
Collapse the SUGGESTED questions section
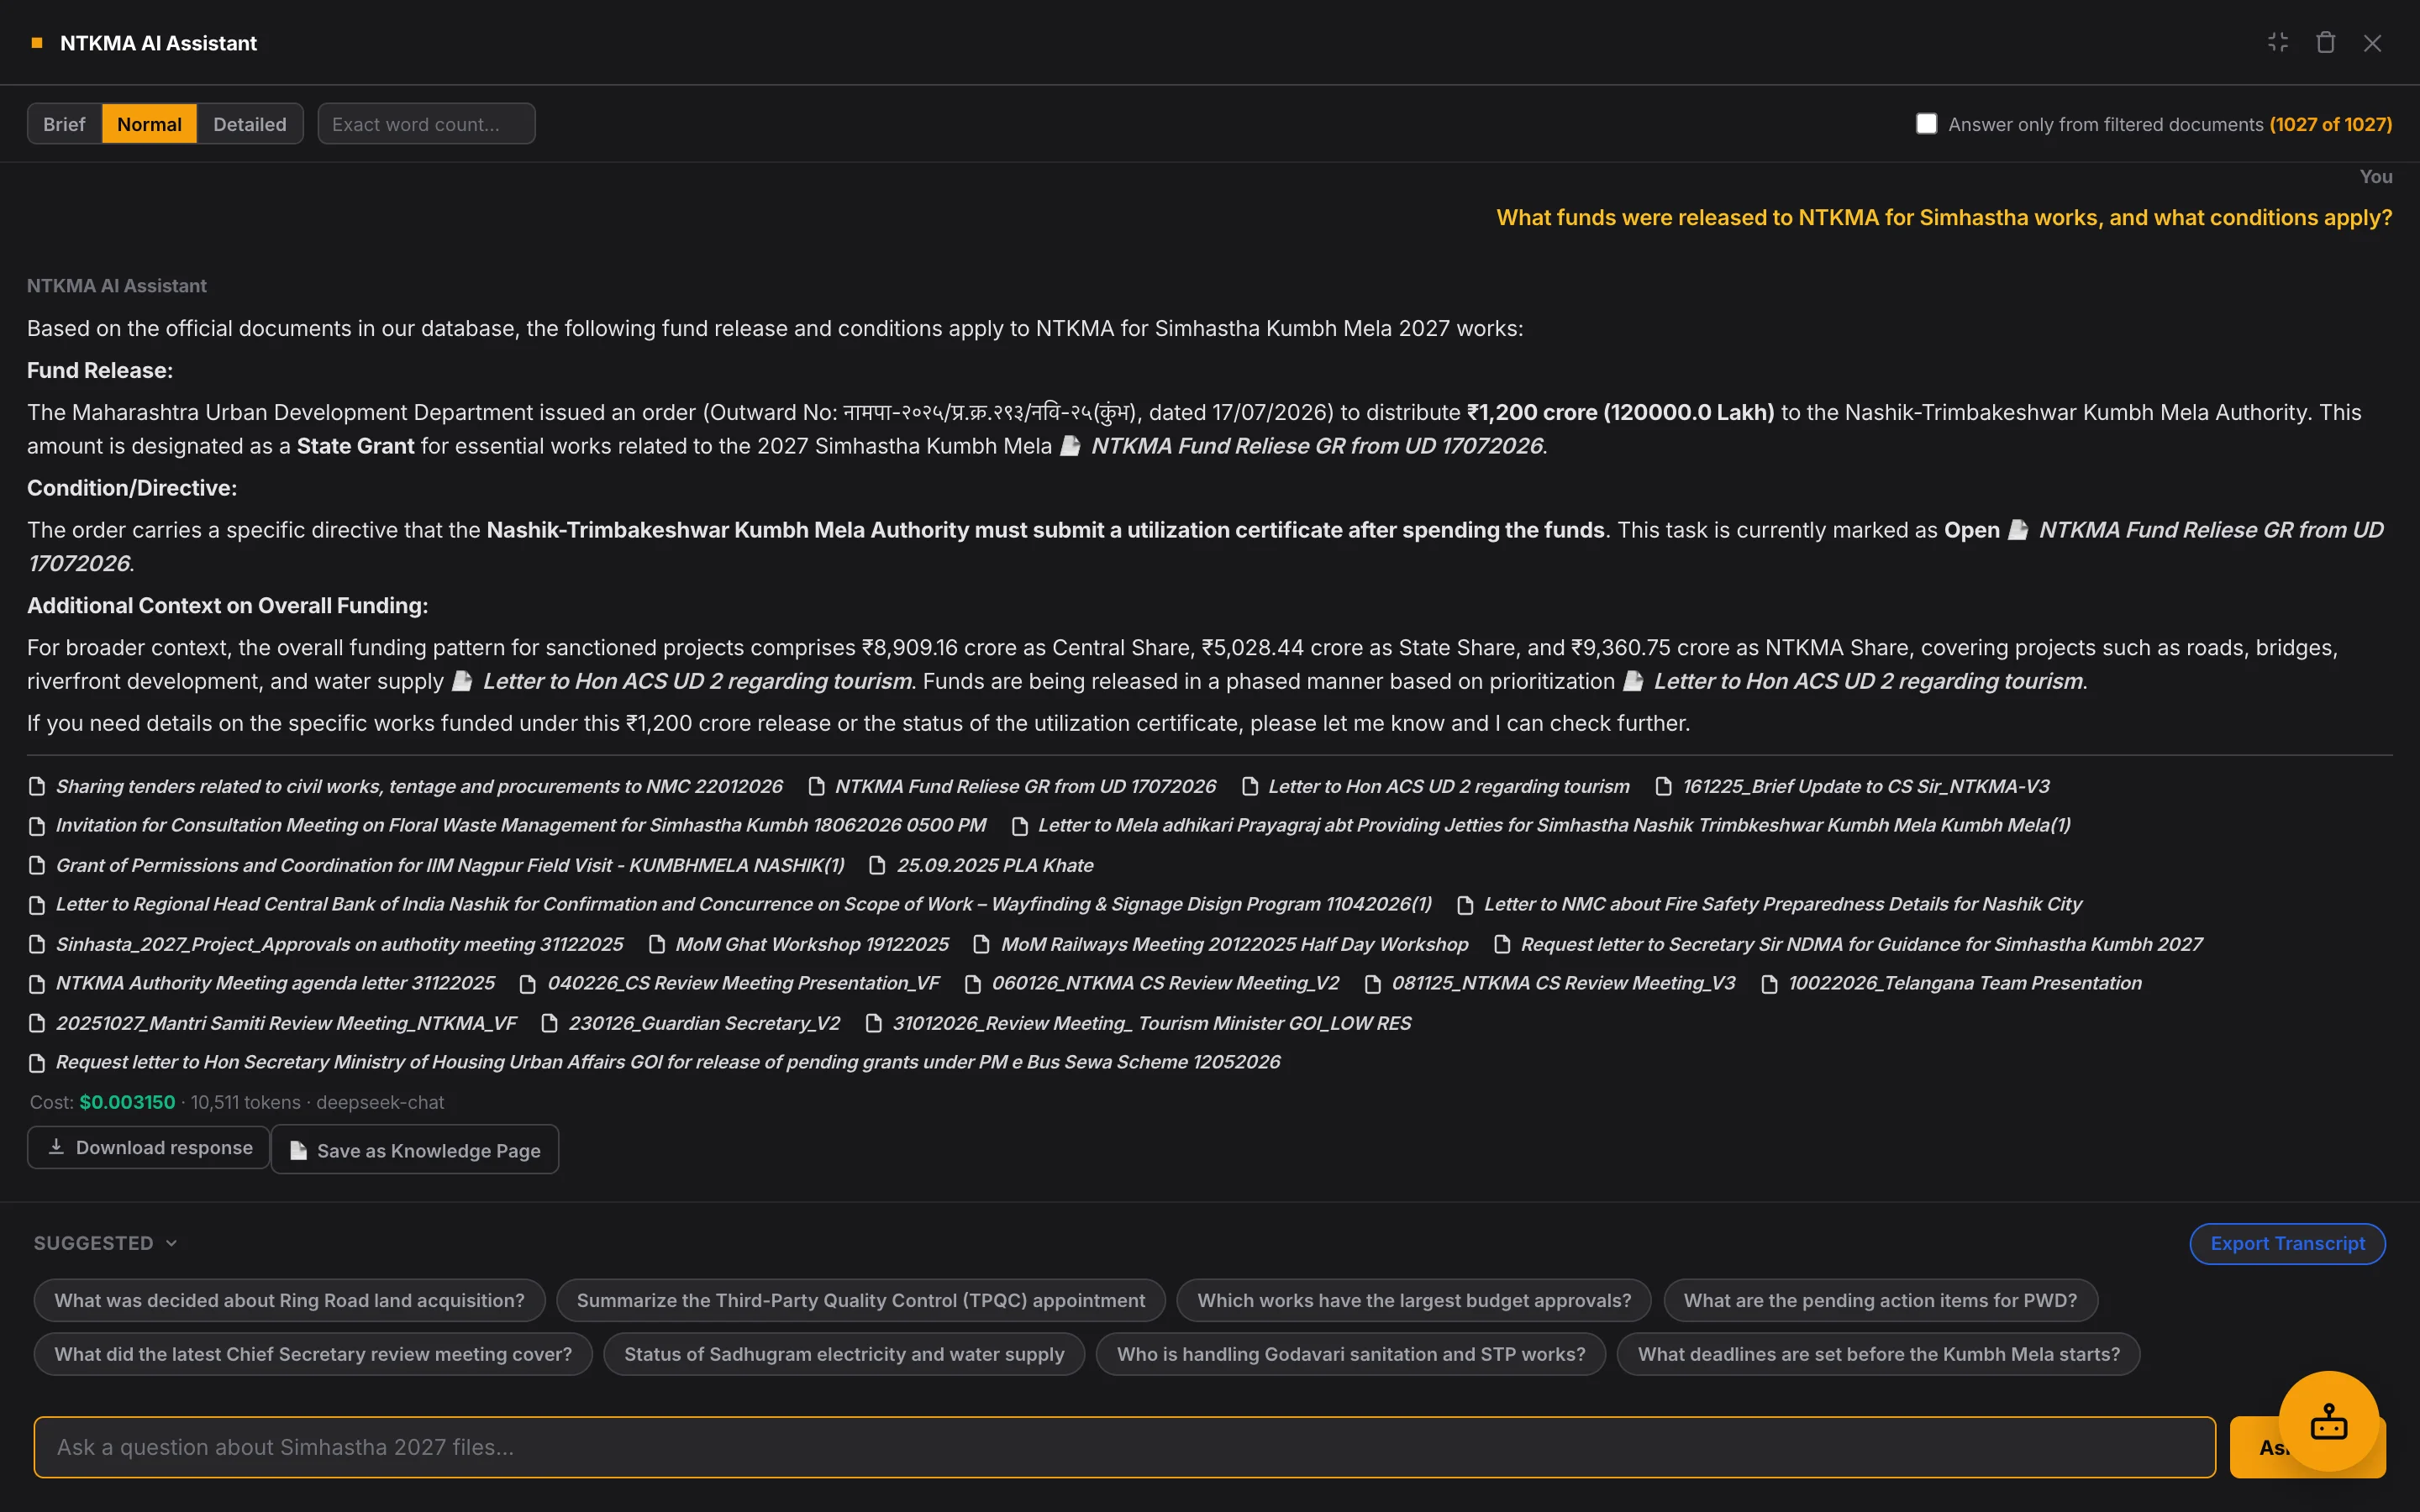(105, 1243)
